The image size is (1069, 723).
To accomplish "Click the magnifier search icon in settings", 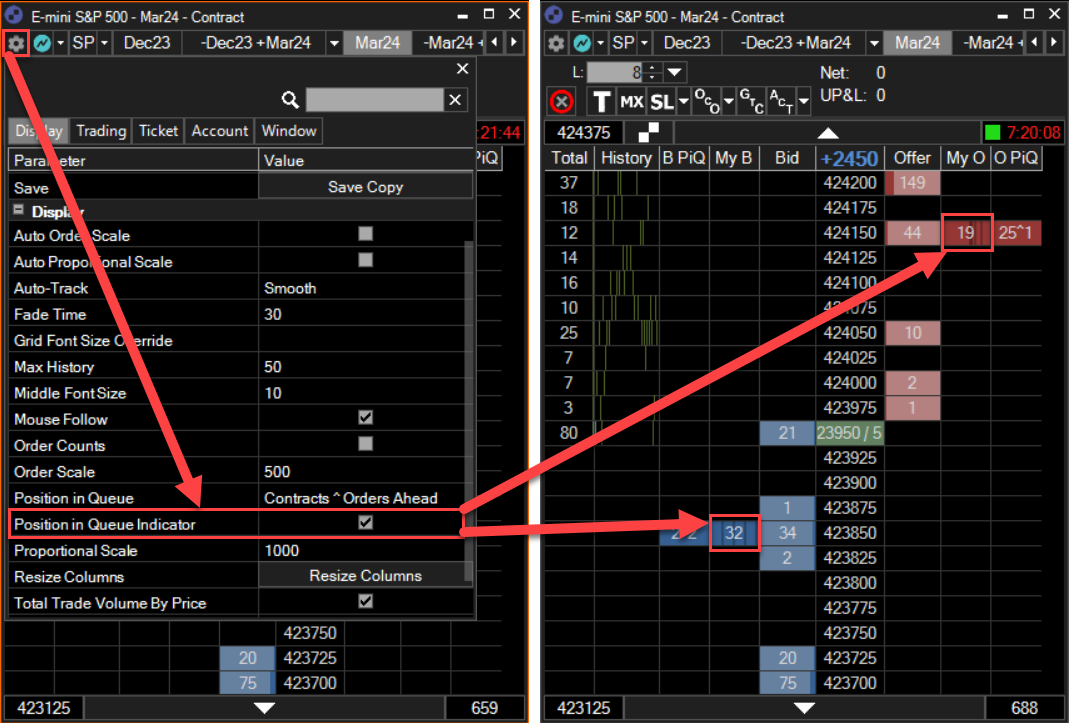I will [290, 99].
